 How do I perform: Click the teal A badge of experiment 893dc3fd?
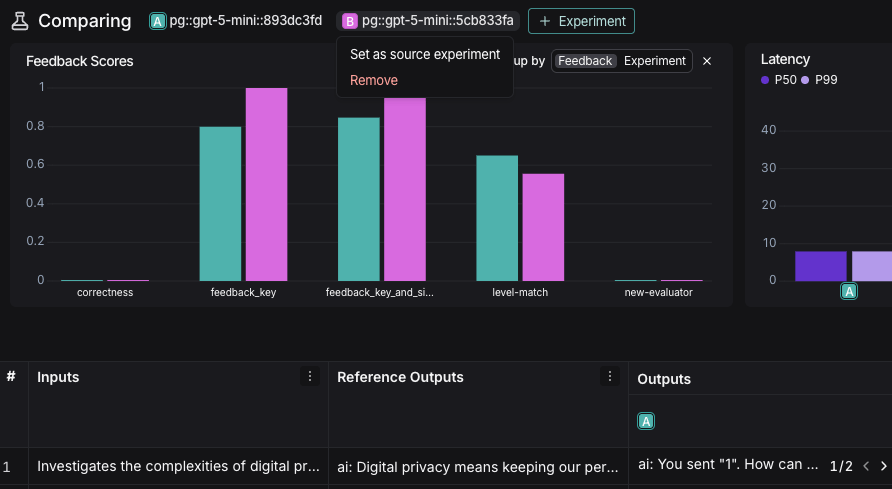point(158,21)
